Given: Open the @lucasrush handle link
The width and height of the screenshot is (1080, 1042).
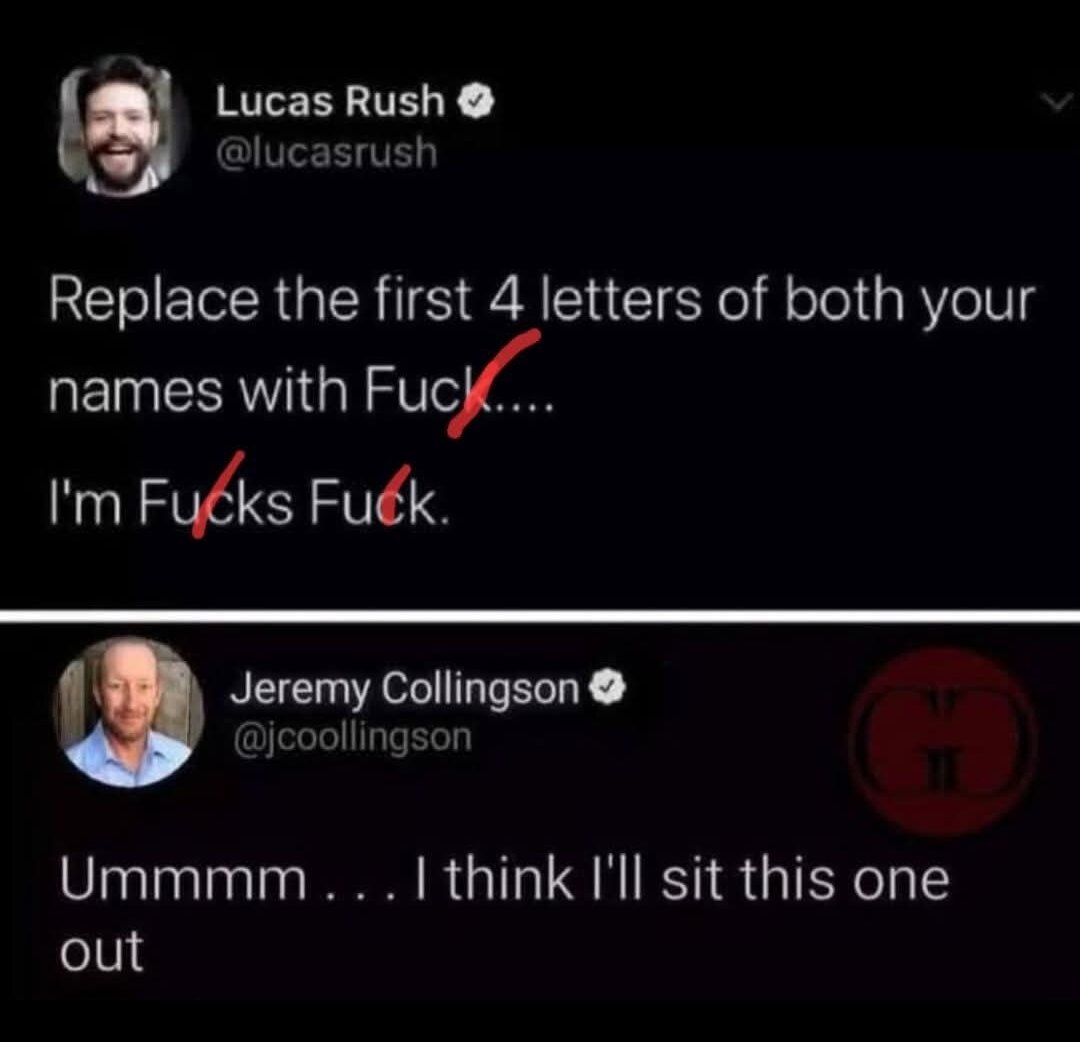Looking at the screenshot, I should click(x=326, y=152).
